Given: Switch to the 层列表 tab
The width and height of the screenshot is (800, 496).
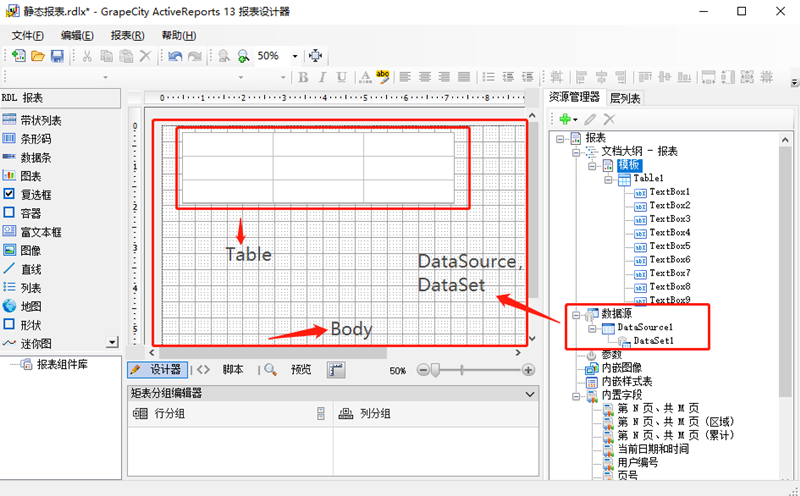Looking at the screenshot, I should coord(626,97).
